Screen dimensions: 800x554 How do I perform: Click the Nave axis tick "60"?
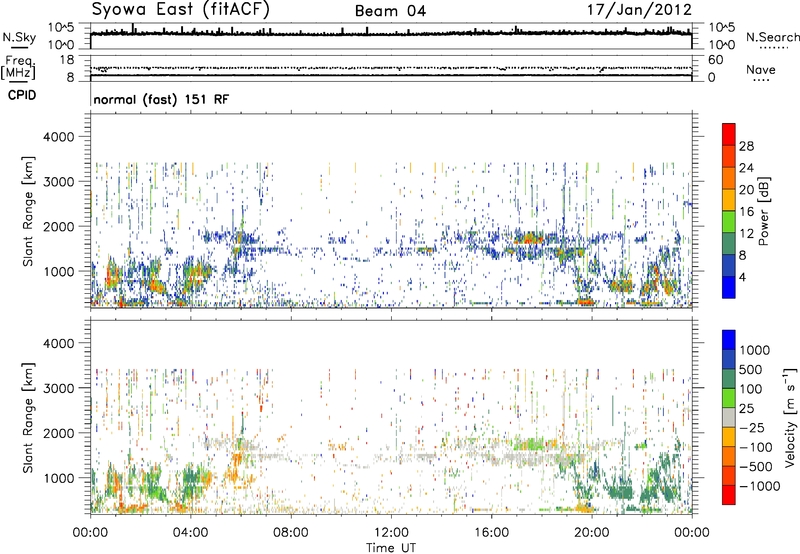(715, 60)
